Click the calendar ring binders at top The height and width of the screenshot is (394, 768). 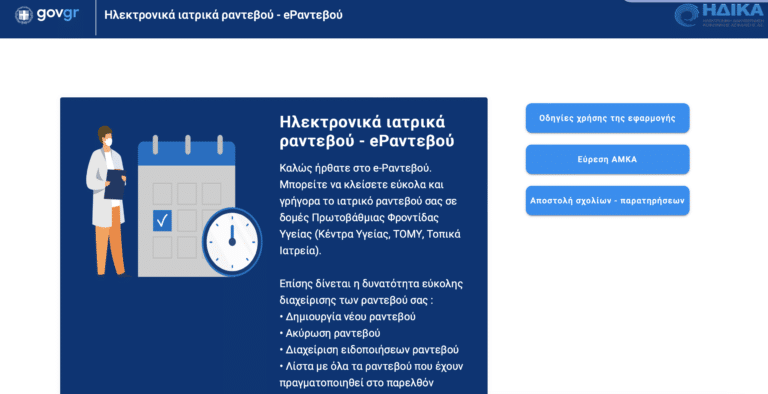click(187, 145)
